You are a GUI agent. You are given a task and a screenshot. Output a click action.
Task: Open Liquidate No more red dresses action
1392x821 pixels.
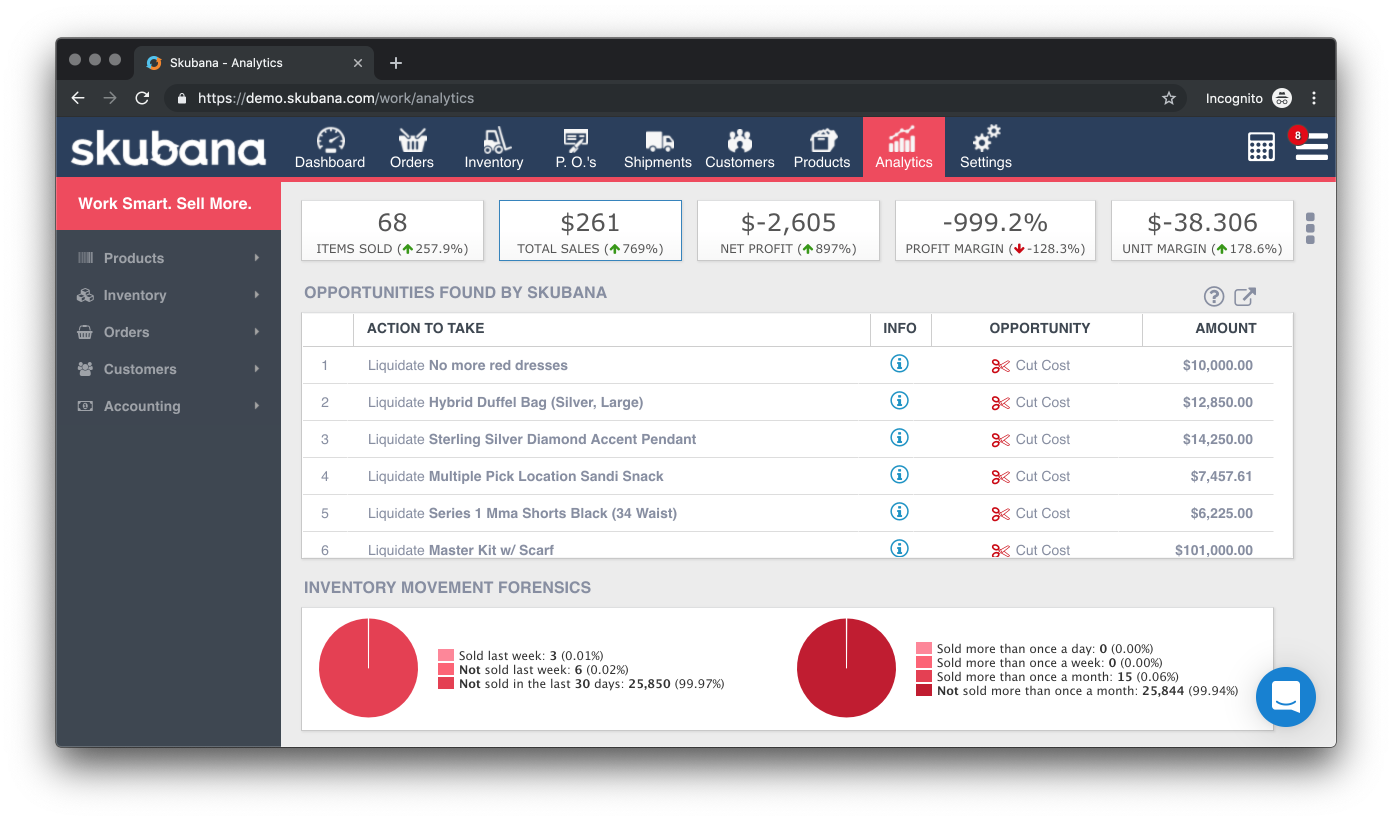[467, 365]
